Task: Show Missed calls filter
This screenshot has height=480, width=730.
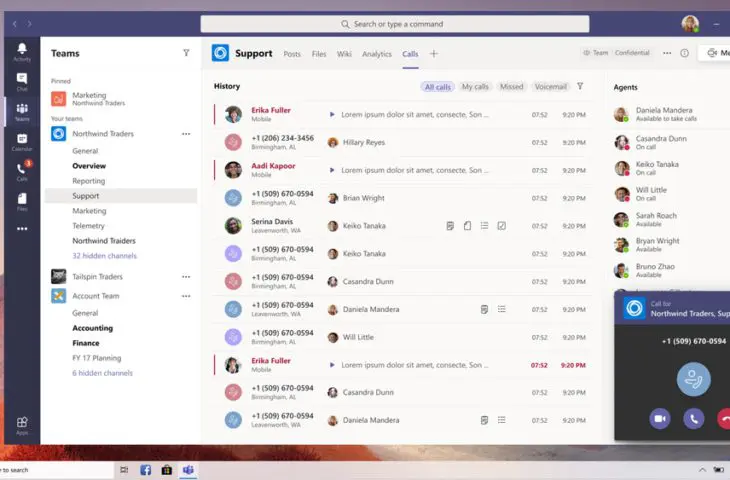Action: click(511, 87)
